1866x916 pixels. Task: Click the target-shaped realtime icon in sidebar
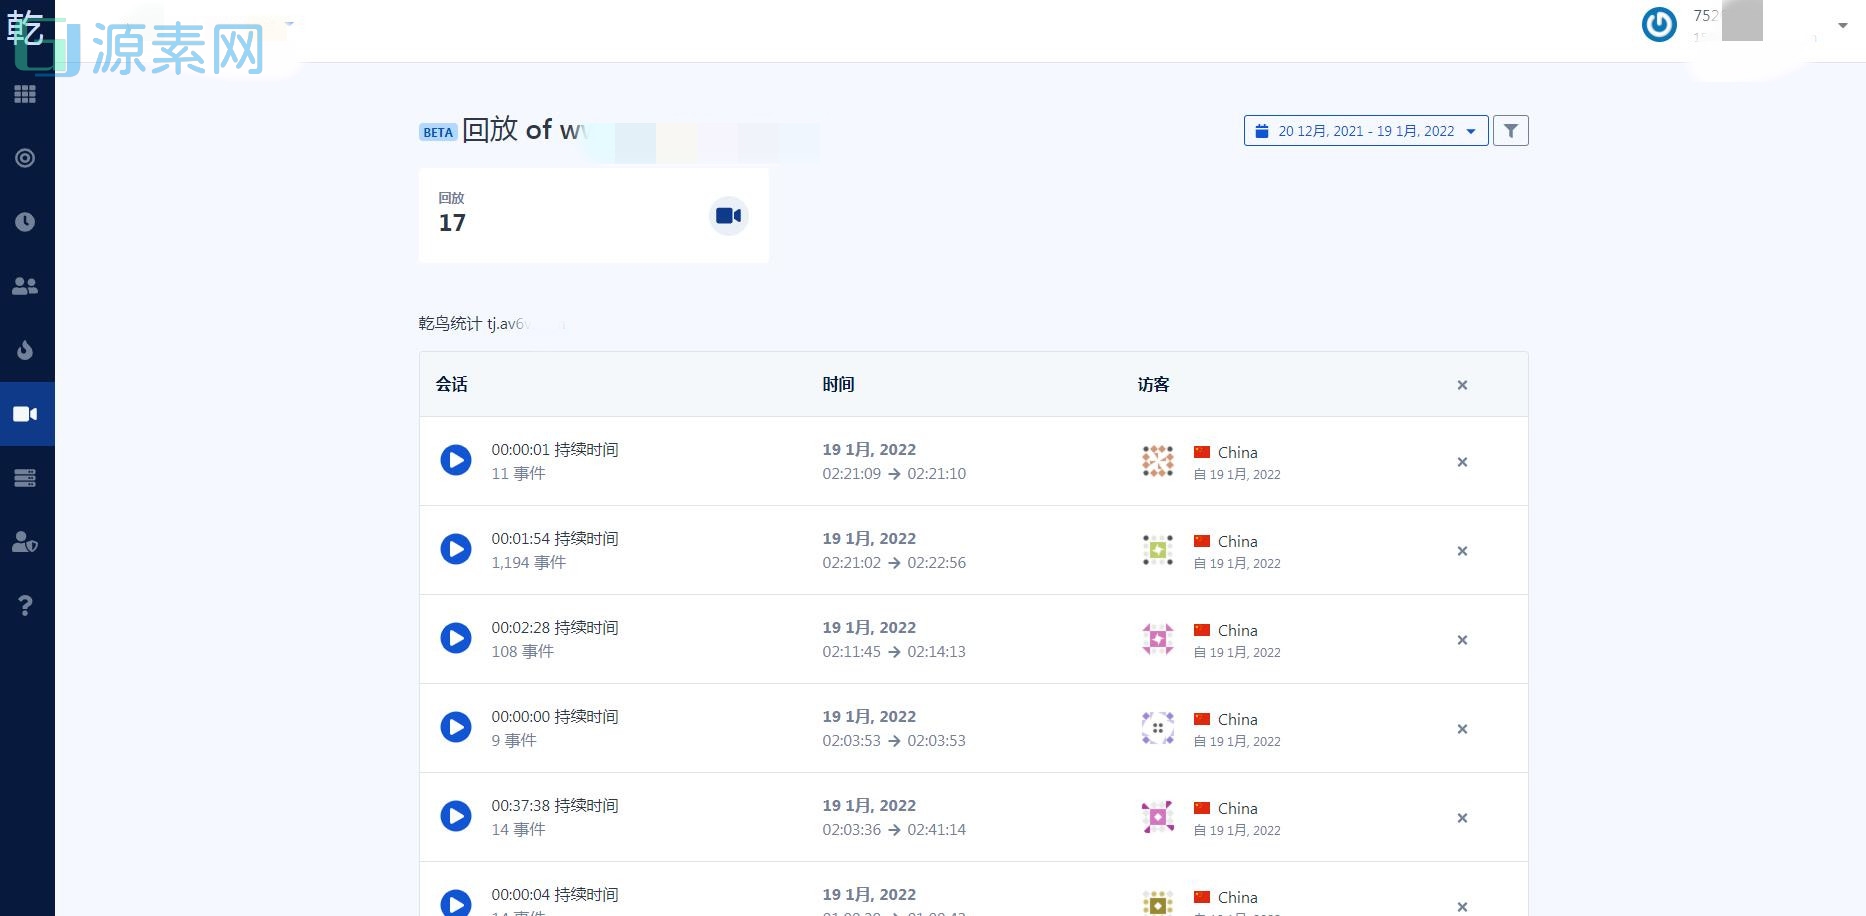(x=25, y=158)
